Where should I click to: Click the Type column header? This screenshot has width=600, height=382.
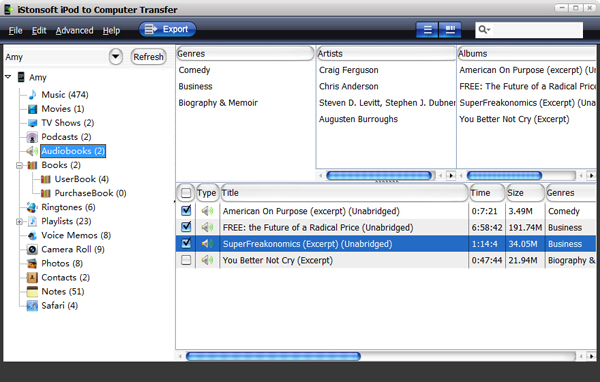click(207, 193)
